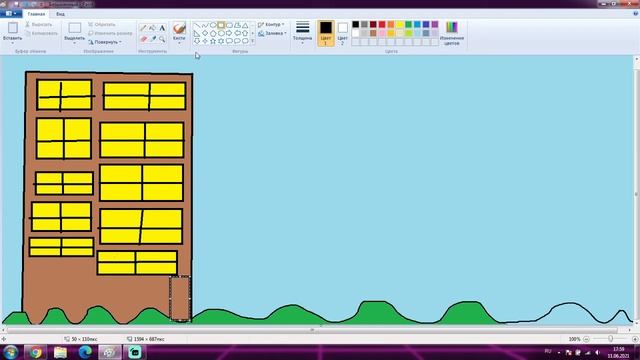
Task: Open the Заливка shape fill dropdown
Action: tap(272, 33)
